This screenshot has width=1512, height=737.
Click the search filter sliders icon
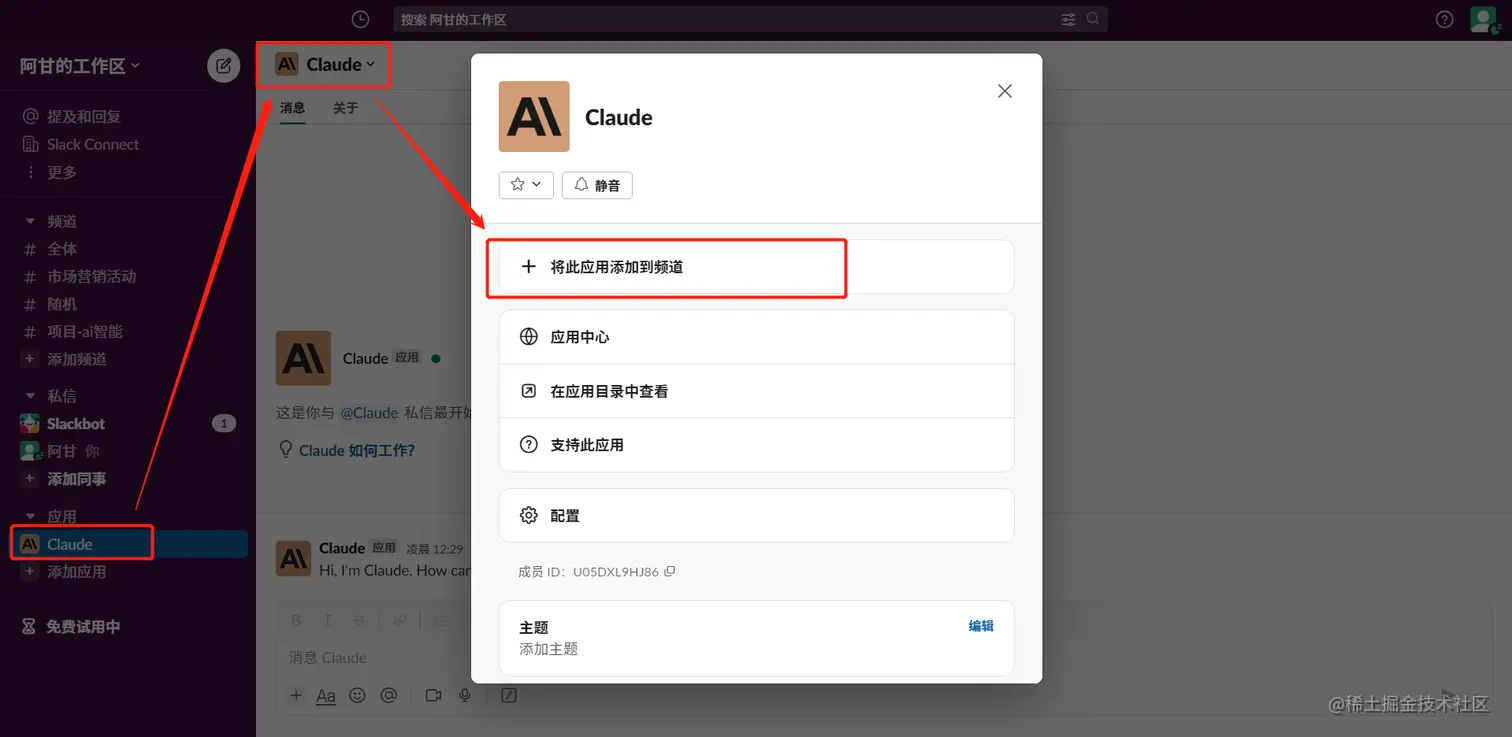1069,19
